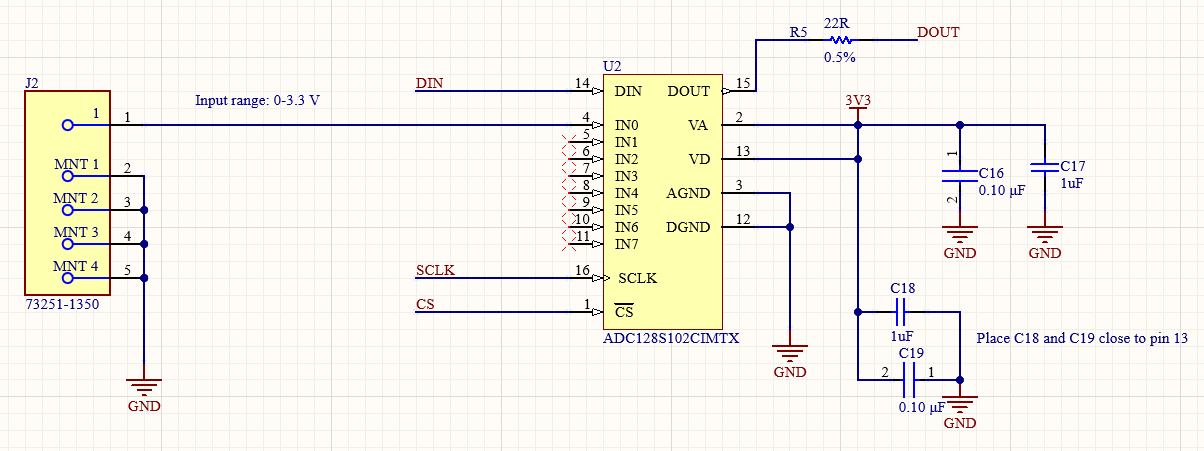Click the CS net label on the left
Image resolution: width=1204 pixels, height=451 pixels.
[424, 304]
